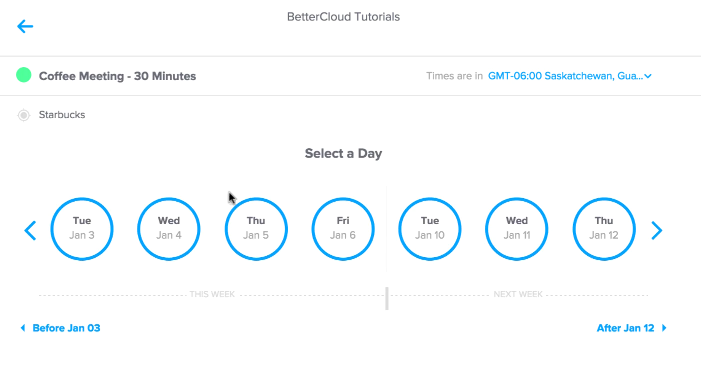Choose Wed Jan 11 as meeting day
The width and height of the screenshot is (701, 385).
coord(517,229)
